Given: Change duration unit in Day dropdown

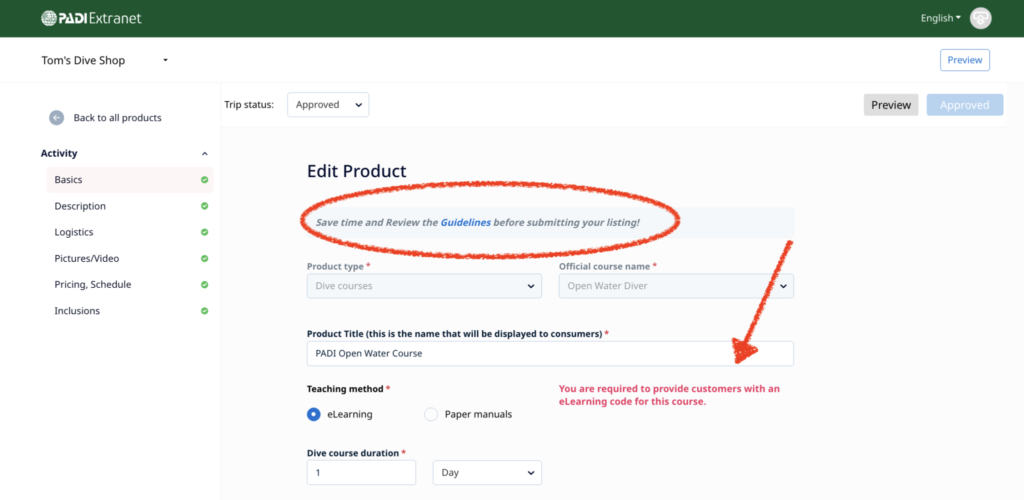Looking at the screenshot, I should tap(487, 472).
